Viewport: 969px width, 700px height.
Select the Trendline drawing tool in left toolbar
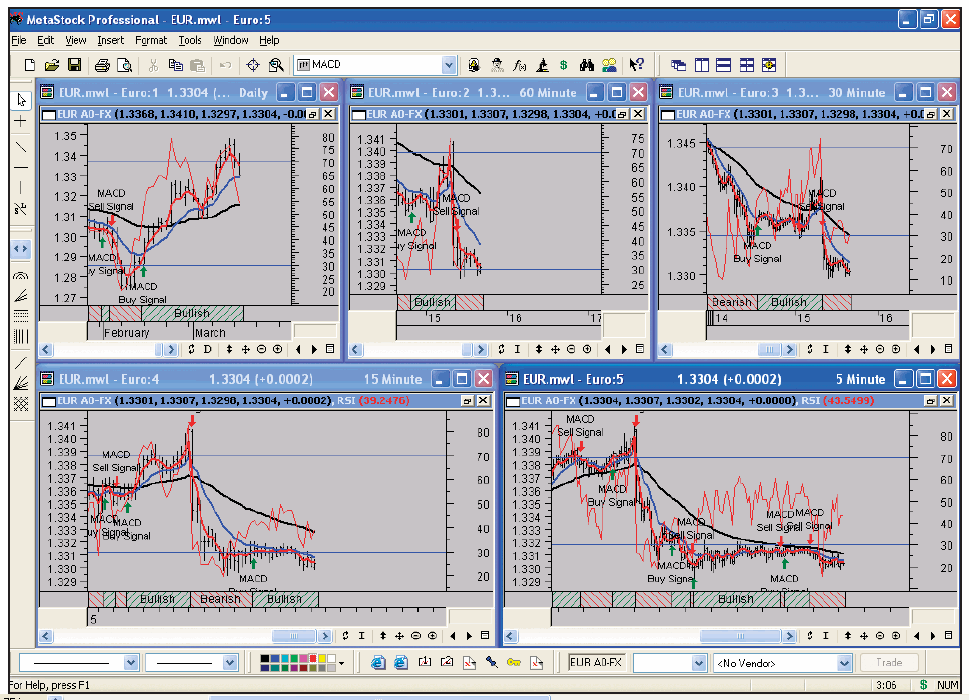click(x=21, y=145)
